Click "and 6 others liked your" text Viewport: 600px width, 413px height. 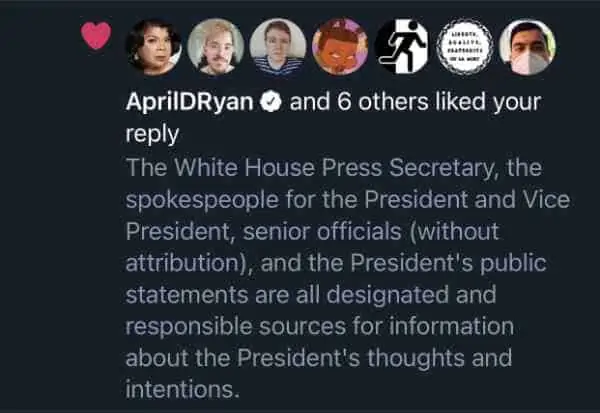pos(415,103)
